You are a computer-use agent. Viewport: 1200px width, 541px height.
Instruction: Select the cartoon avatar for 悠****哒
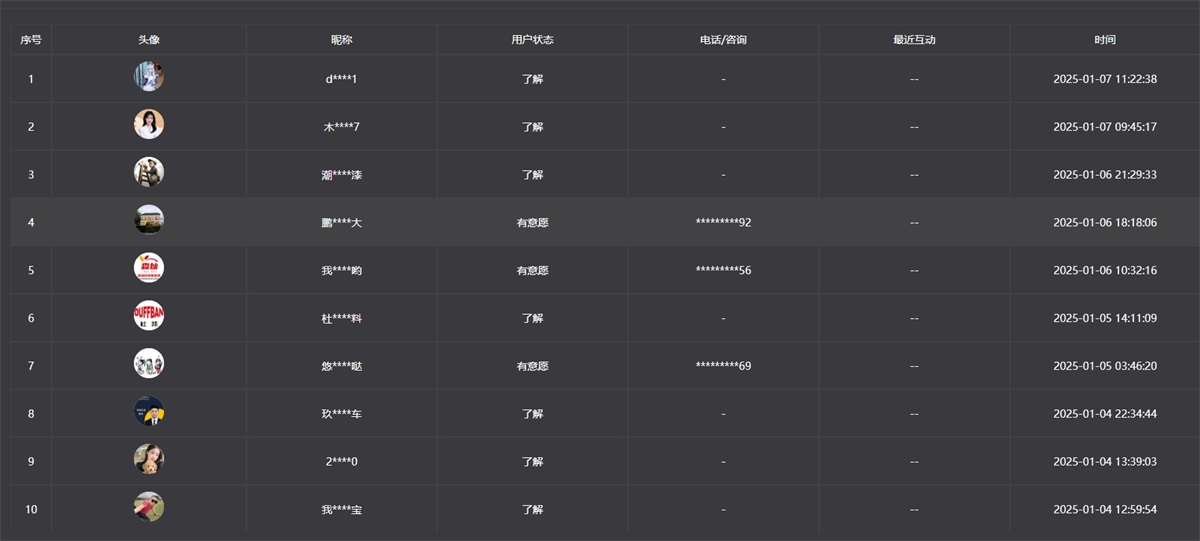click(149, 365)
